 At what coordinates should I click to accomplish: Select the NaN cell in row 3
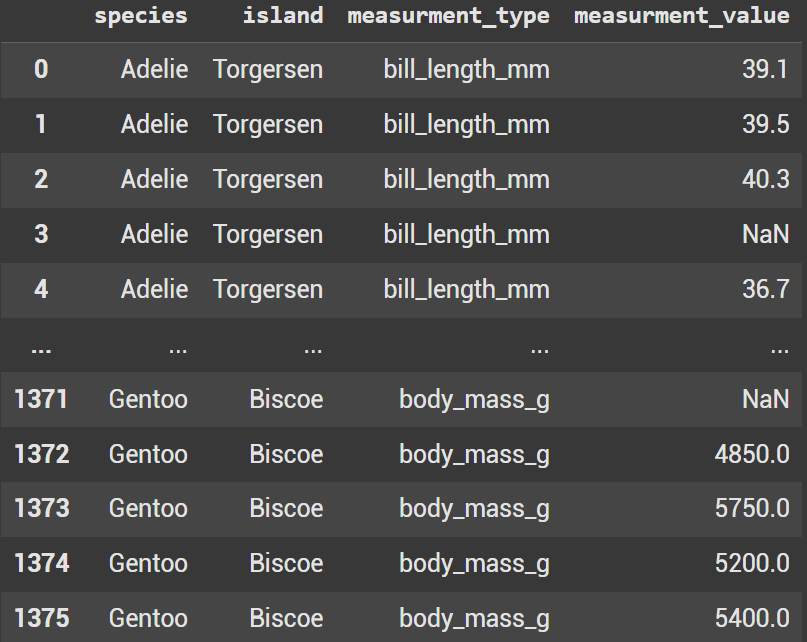[765, 234]
